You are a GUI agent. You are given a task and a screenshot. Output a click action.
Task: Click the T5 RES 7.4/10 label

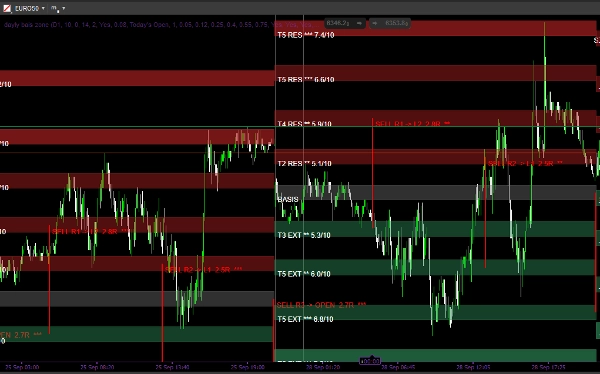(306, 35)
